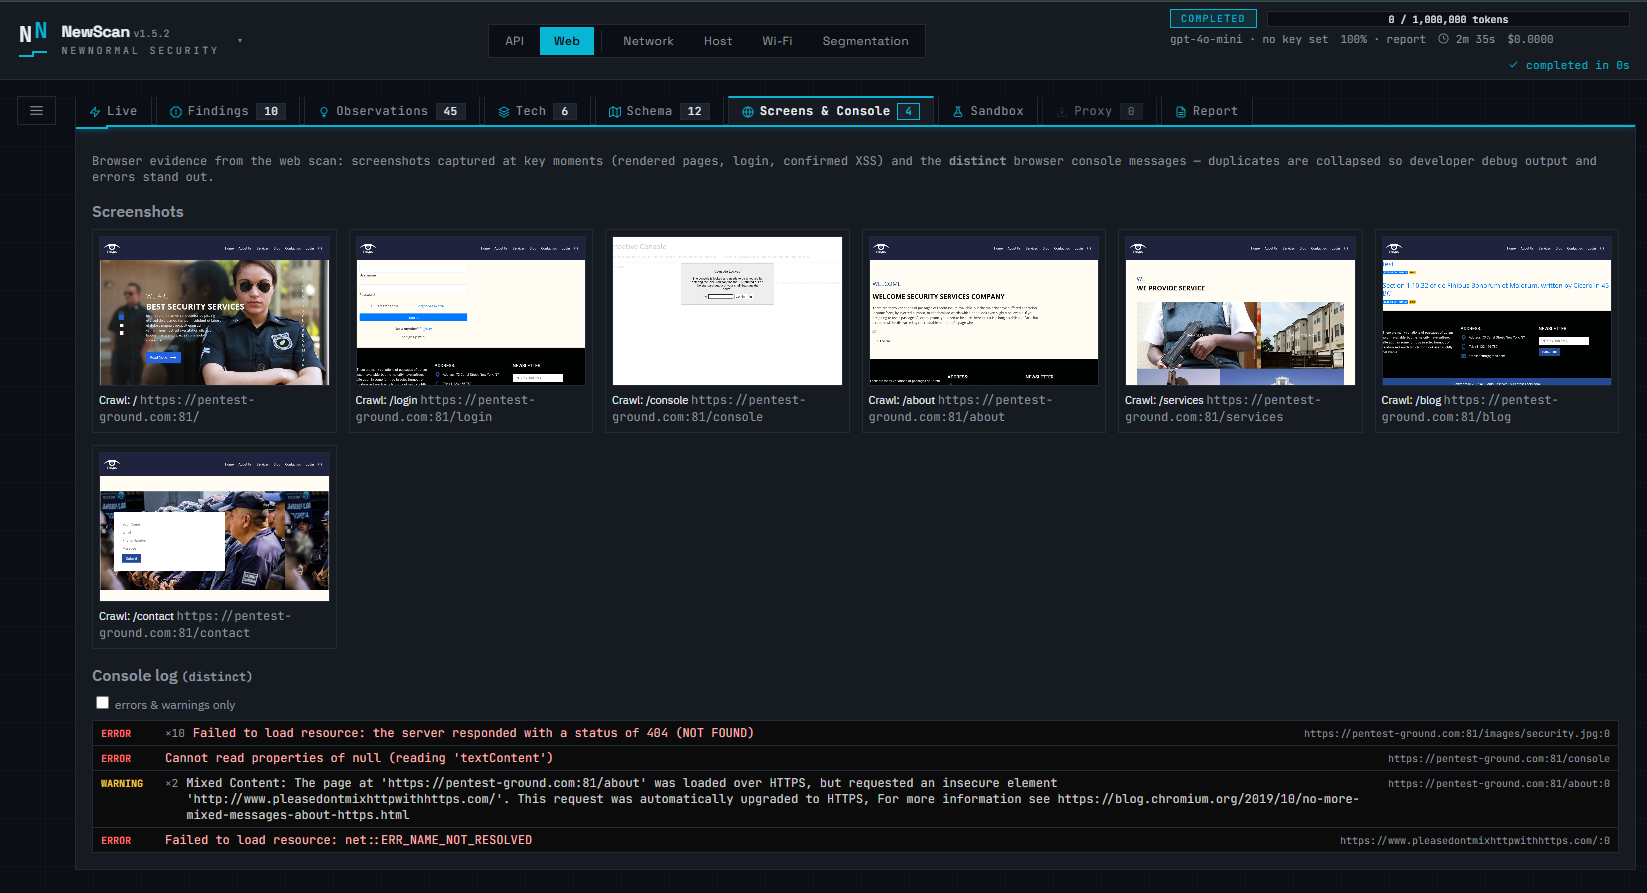Follow the pentest-ground.com:81/console caption link

tap(709, 408)
